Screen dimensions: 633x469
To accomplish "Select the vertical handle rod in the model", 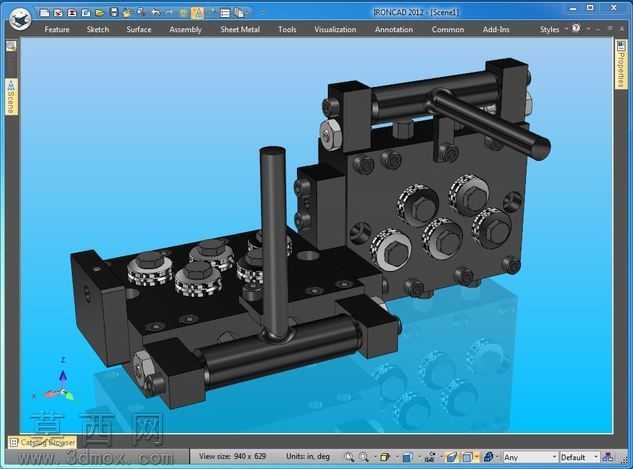I will [x=275, y=242].
